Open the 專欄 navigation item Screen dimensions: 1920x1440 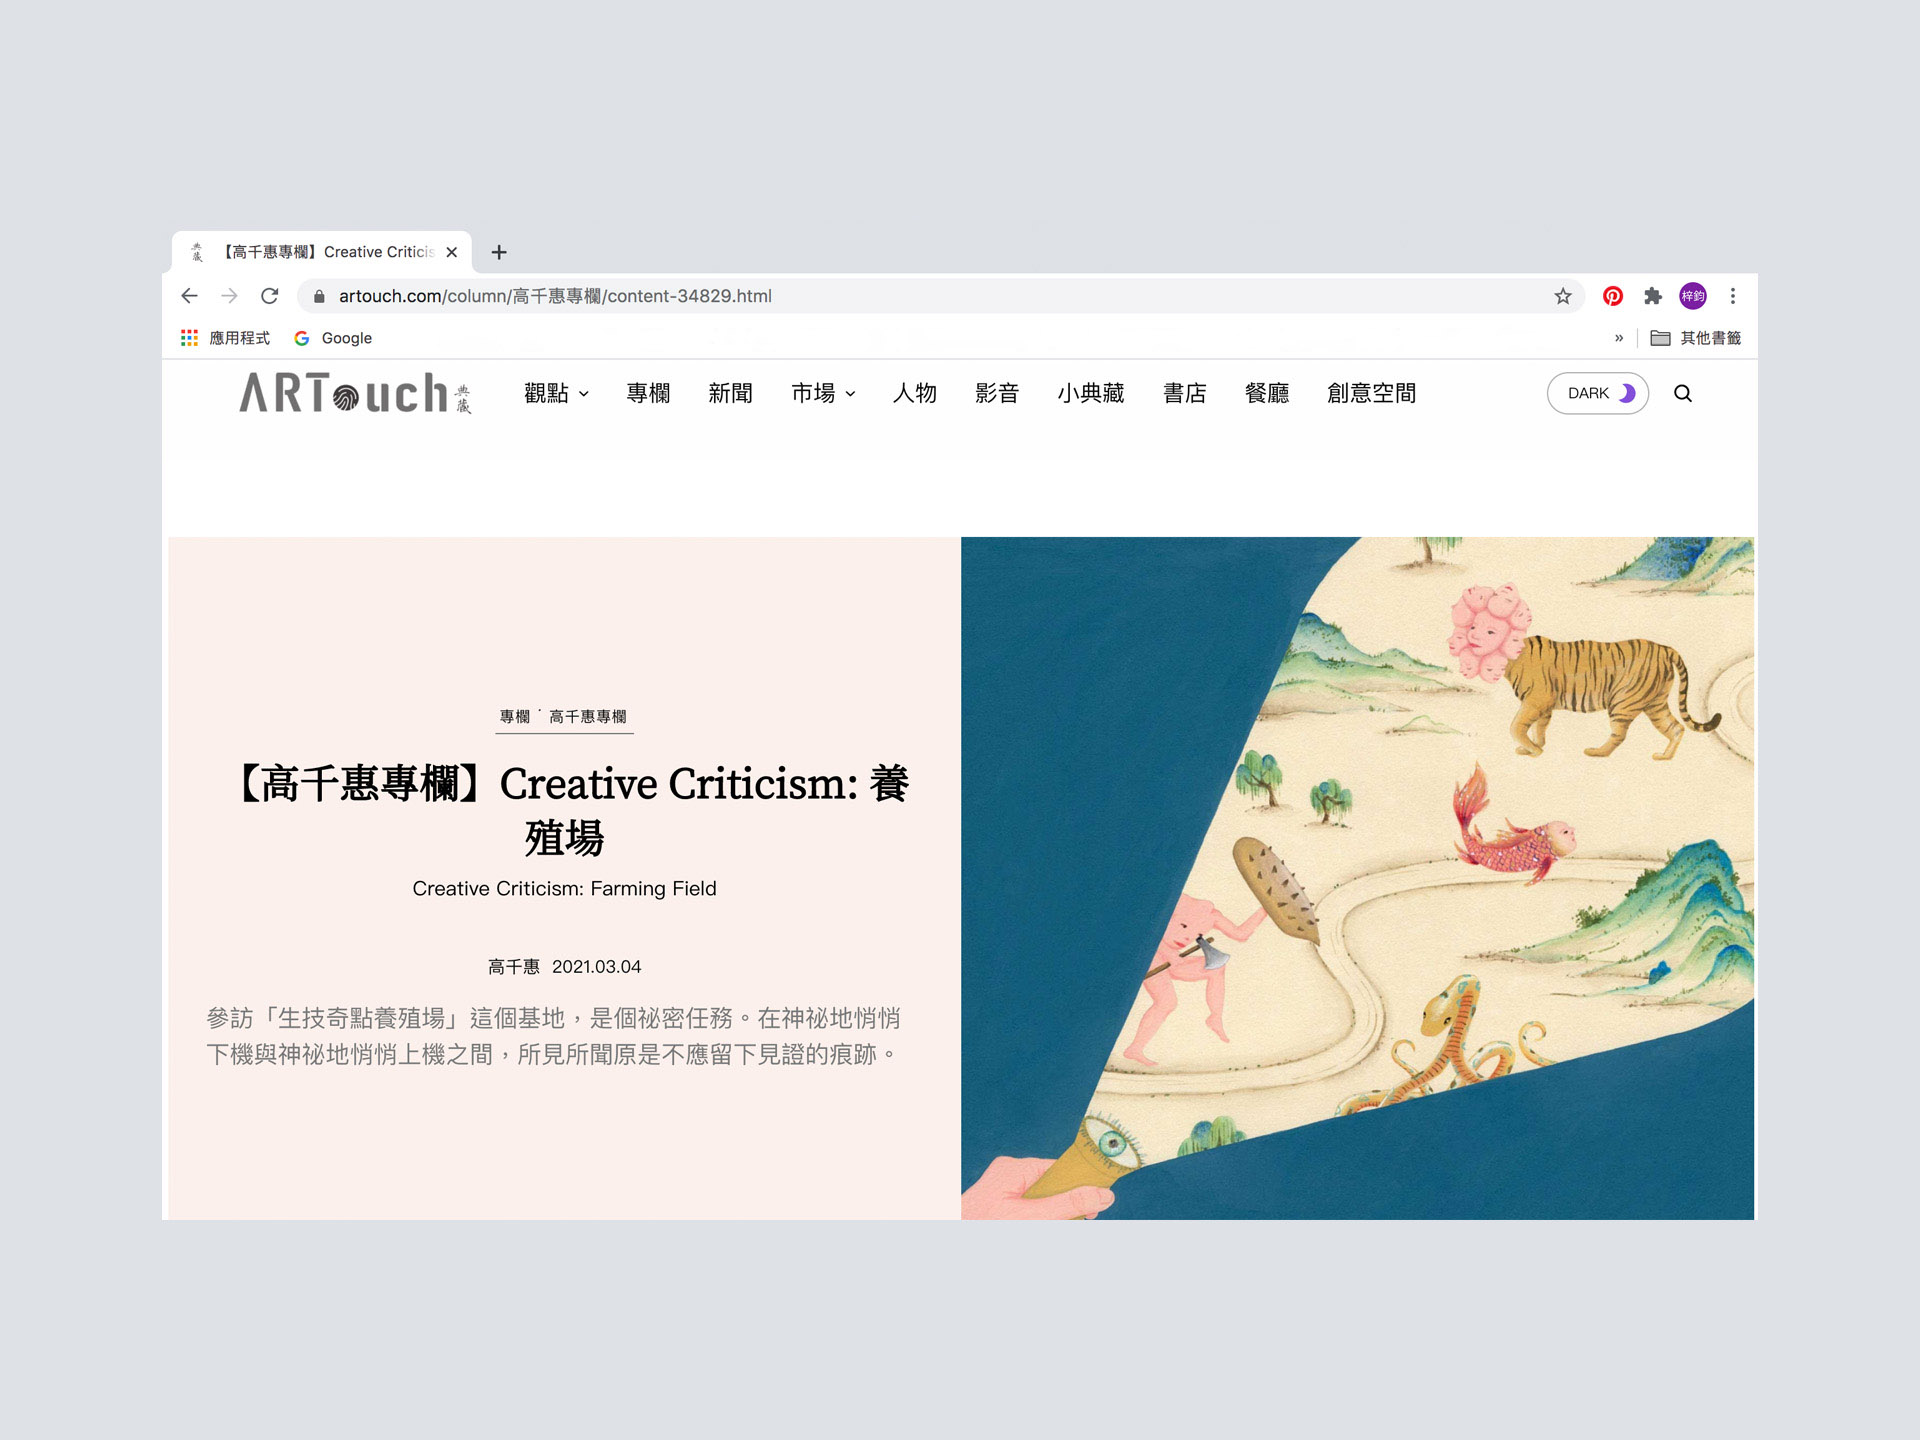click(648, 393)
